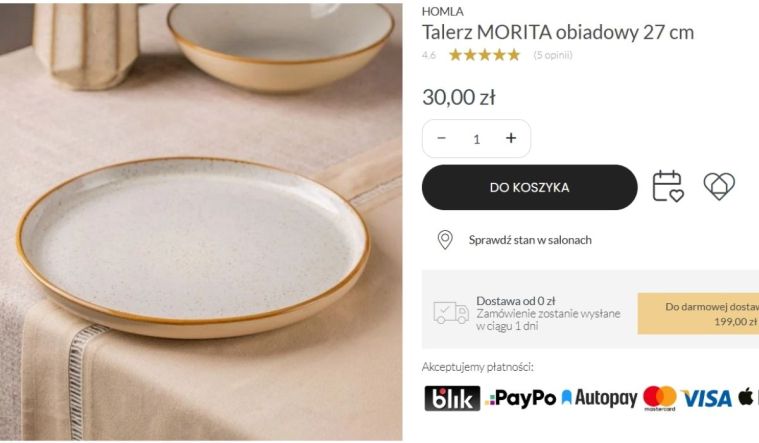The image size is (759, 443).
Task: Select the VISA payment logo
Action: point(707,398)
